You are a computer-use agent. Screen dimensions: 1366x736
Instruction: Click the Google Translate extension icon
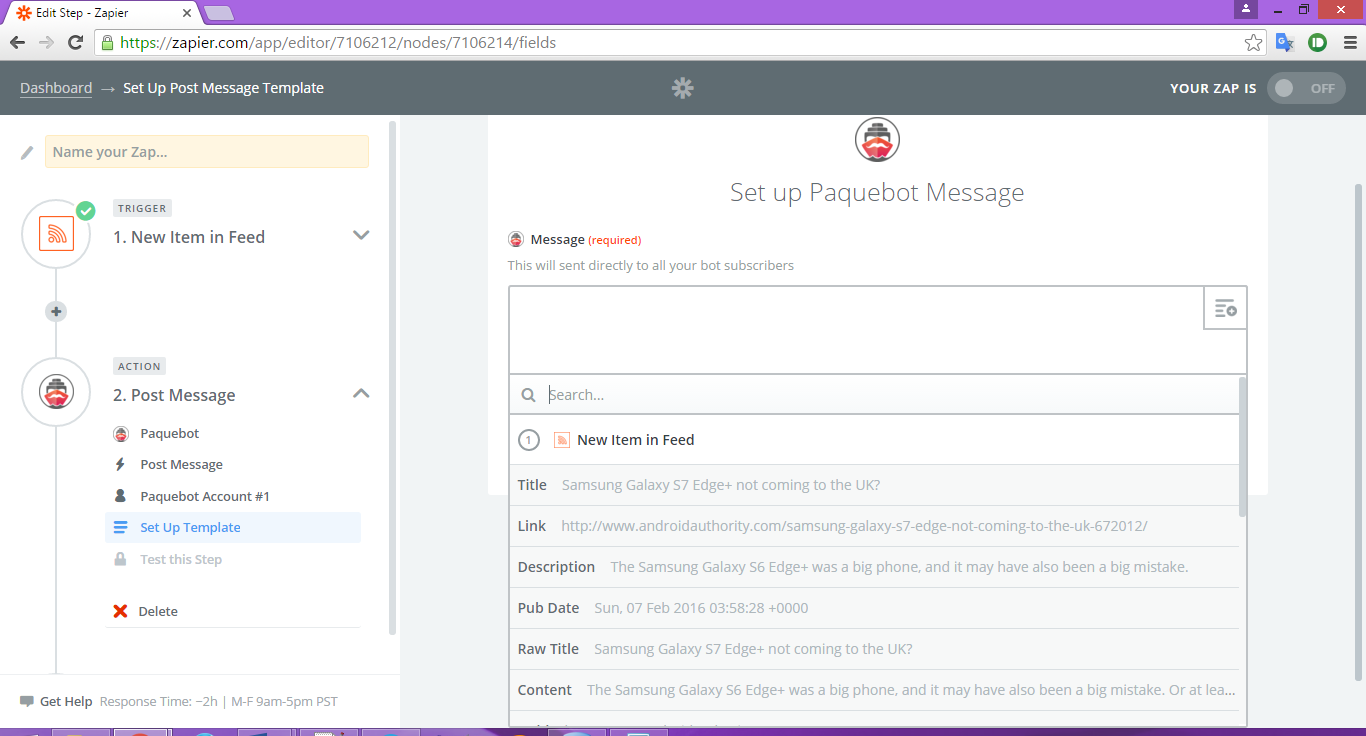(1285, 42)
